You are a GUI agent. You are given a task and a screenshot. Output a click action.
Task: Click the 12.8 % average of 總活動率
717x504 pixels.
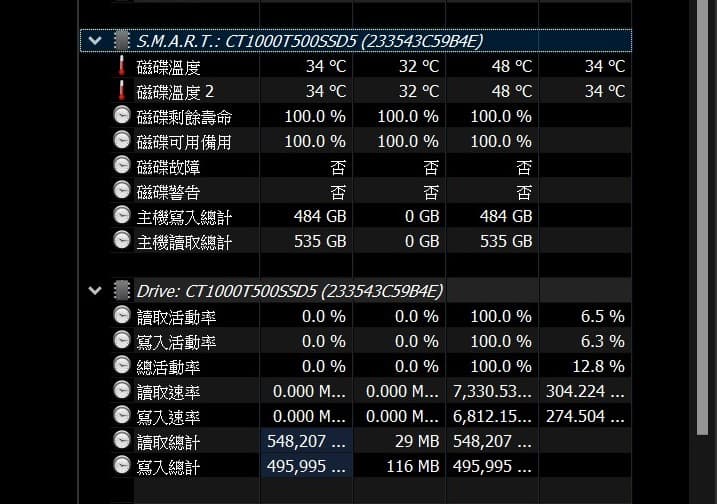click(599, 366)
